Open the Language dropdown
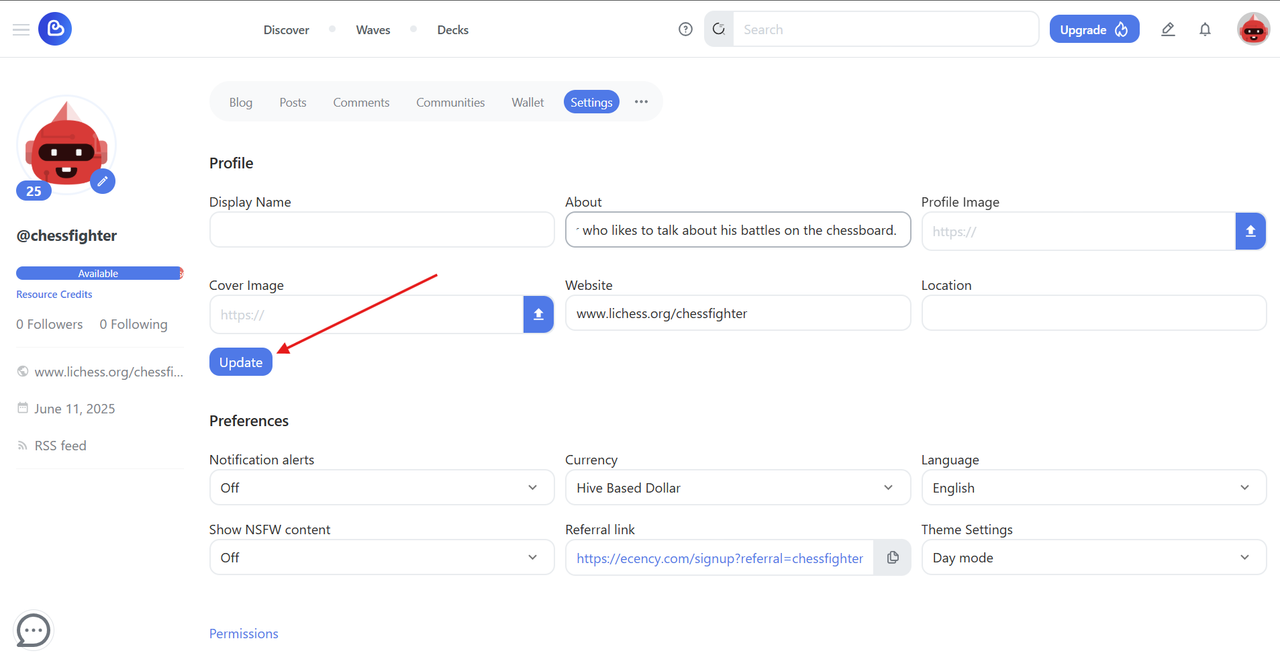The image size is (1280, 663). click(x=1094, y=487)
